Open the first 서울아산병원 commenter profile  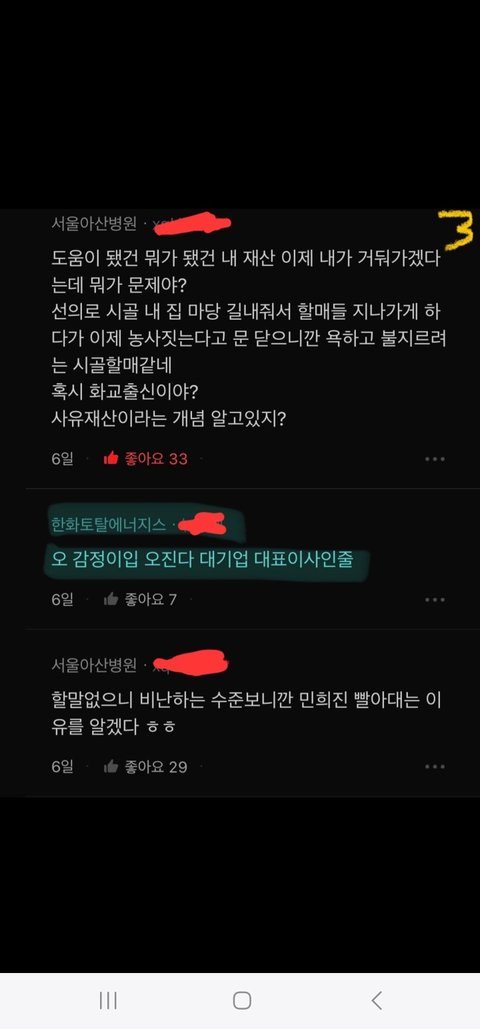(94, 224)
